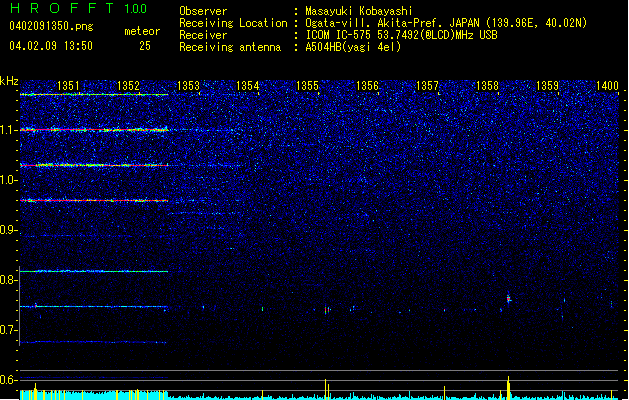
Task: Click the yellow power spike near 1355
Action: click(326, 389)
